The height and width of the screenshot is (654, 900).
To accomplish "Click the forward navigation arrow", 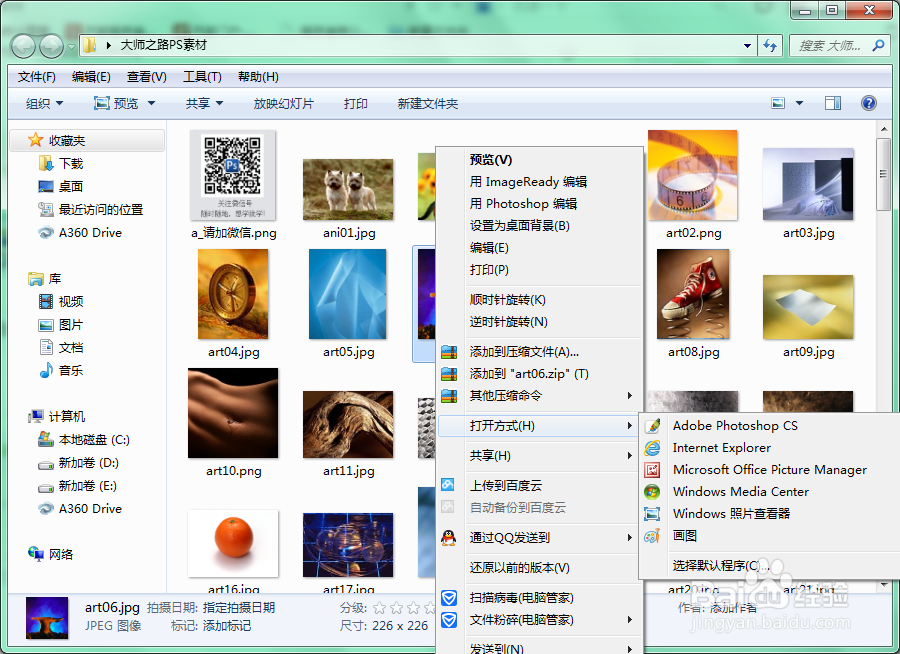I will point(51,46).
